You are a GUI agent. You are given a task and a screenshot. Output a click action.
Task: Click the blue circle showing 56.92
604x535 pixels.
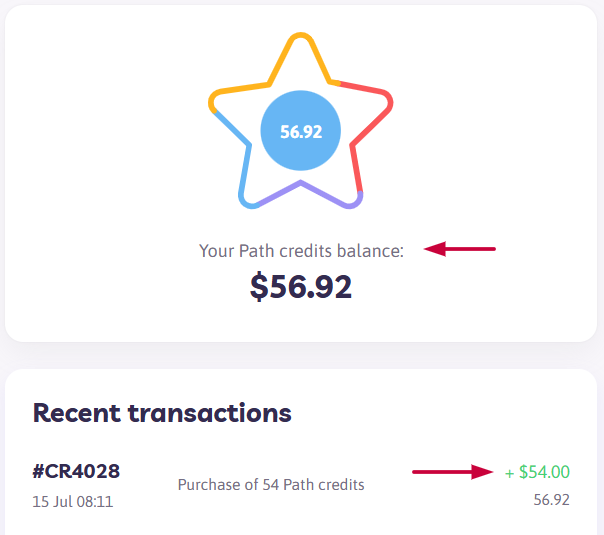coord(300,131)
